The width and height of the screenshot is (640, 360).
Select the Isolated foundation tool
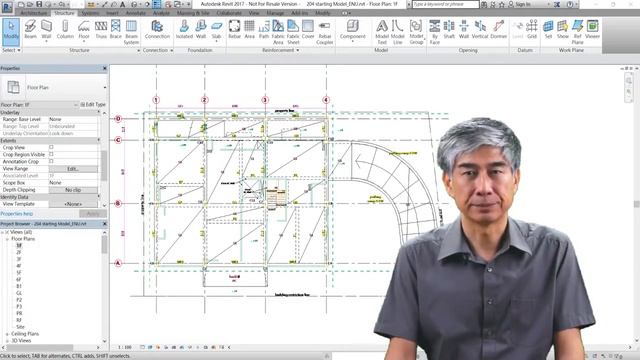click(184, 29)
